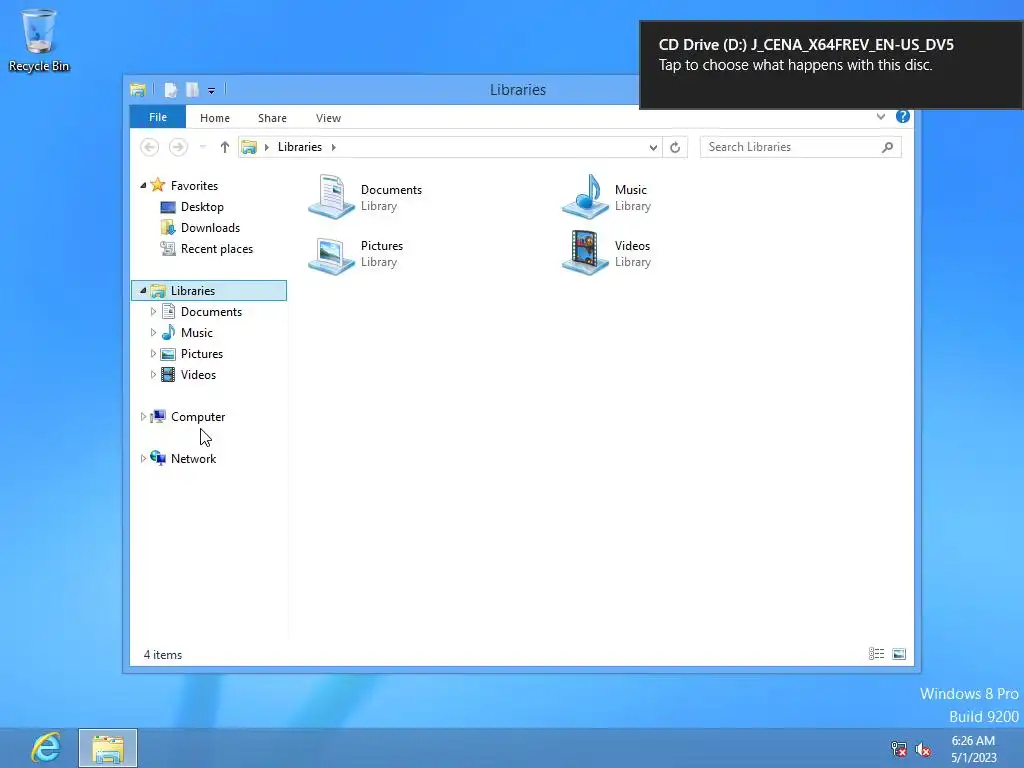Select Downloads under Favorites
The image size is (1024, 768).
(x=210, y=228)
